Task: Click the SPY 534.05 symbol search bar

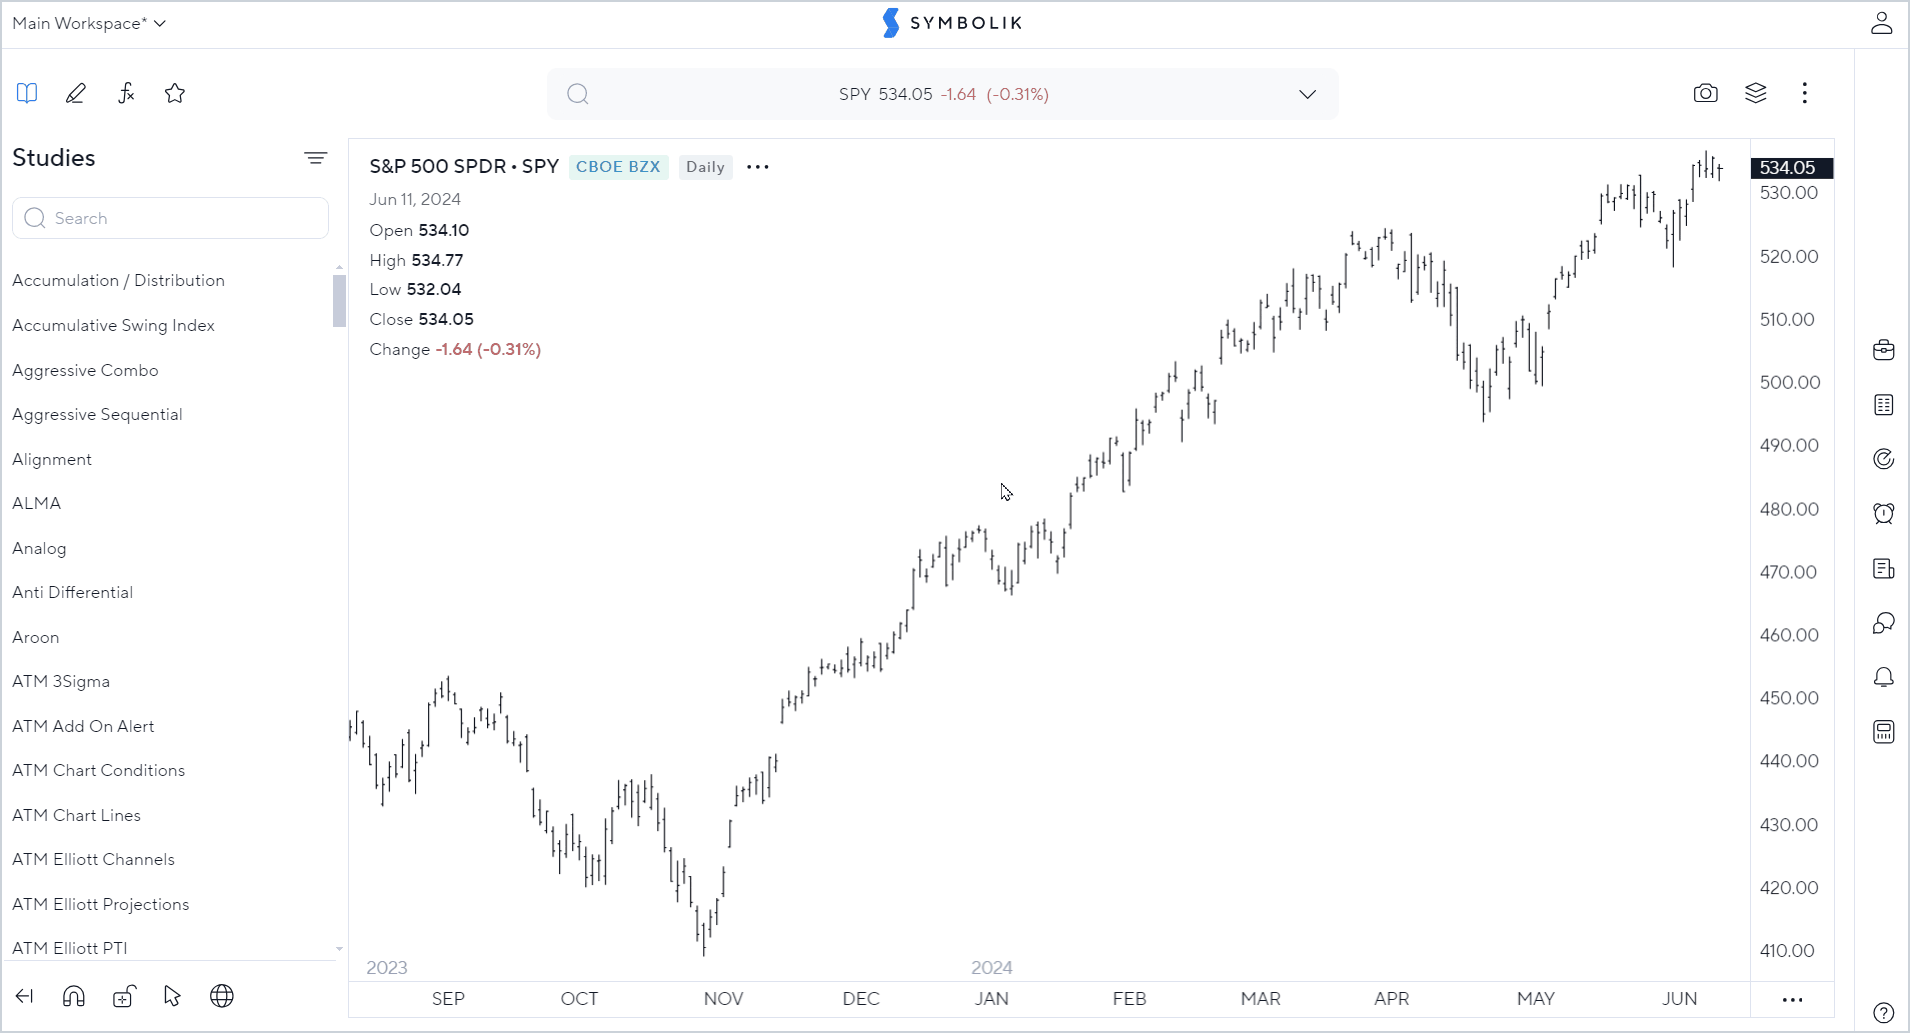Action: [943, 94]
